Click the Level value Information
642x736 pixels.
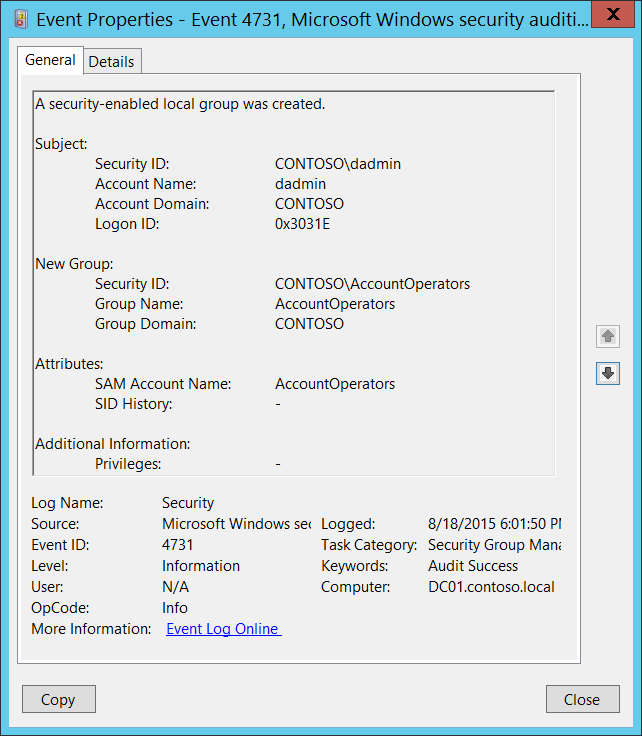tap(201, 566)
